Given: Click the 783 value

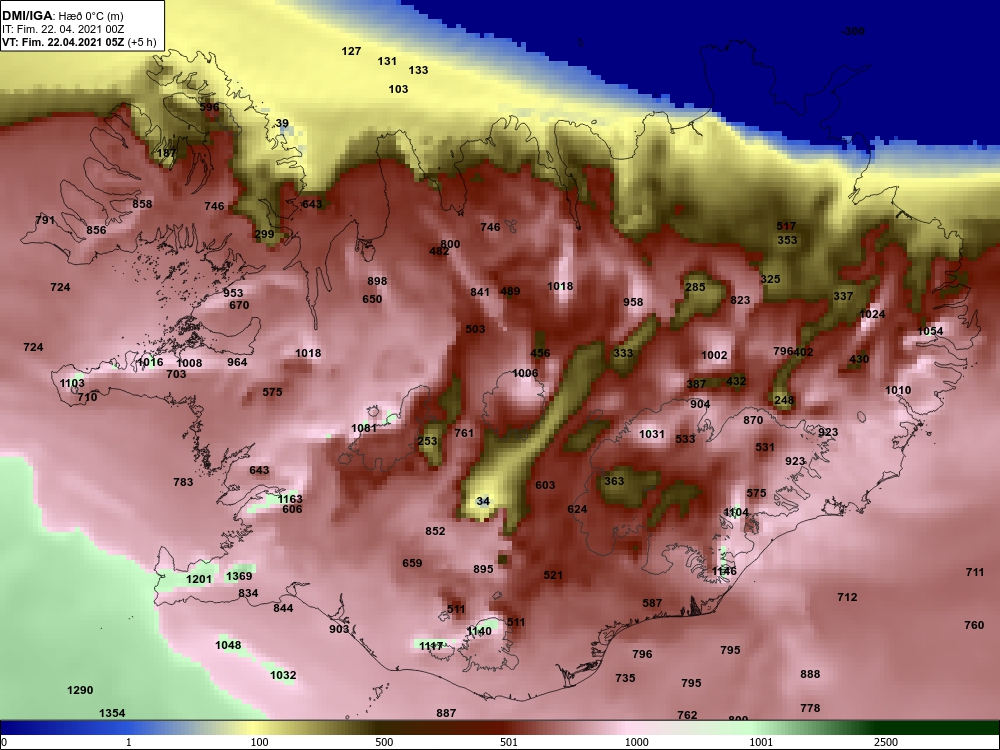Looking at the screenshot, I should point(183,482).
